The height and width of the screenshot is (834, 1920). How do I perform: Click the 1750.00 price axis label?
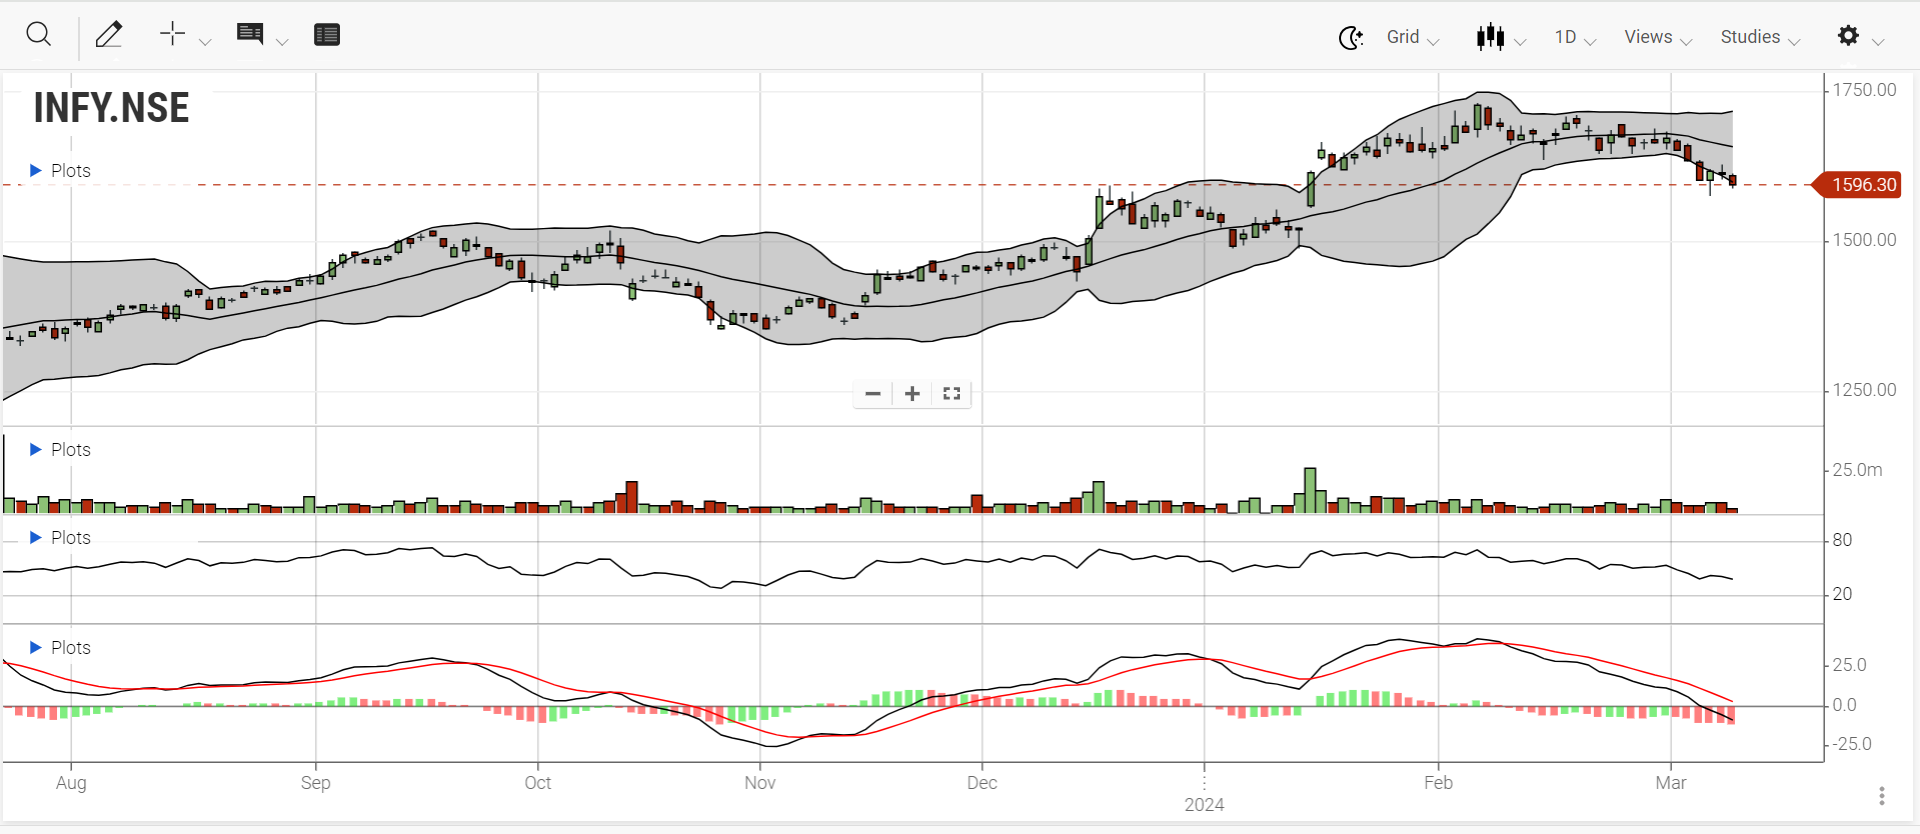click(x=1864, y=90)
